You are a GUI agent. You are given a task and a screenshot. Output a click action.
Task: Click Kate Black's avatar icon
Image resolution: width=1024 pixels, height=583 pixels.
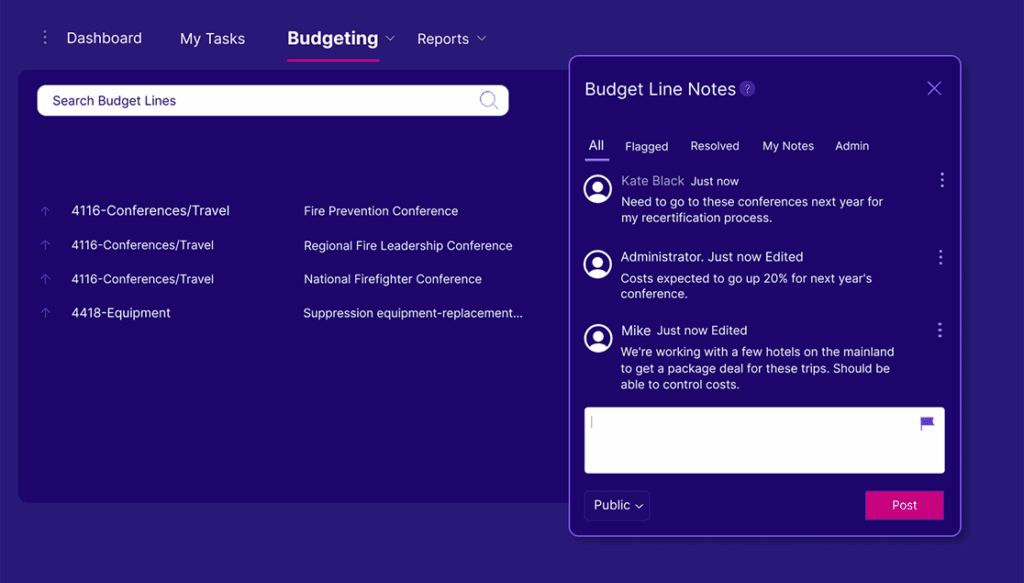(x=598, y=188)
